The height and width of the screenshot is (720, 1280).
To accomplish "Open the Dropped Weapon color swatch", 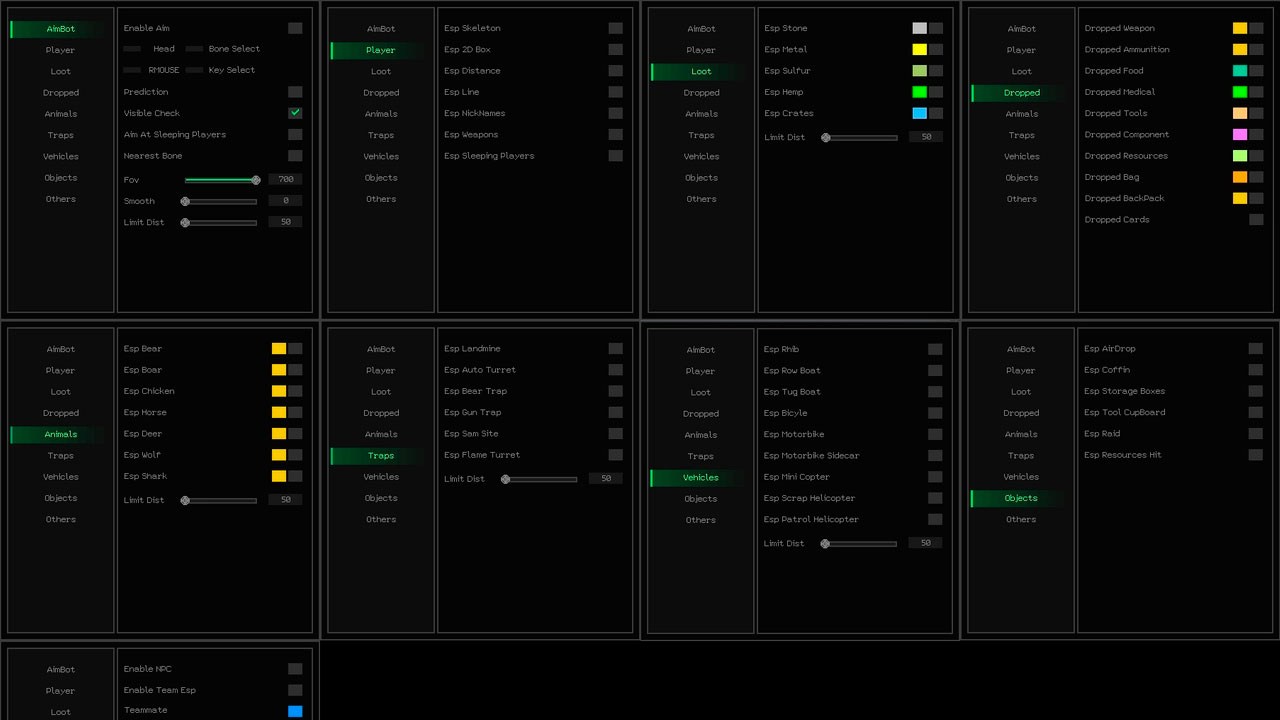I will coord(1240,28).
